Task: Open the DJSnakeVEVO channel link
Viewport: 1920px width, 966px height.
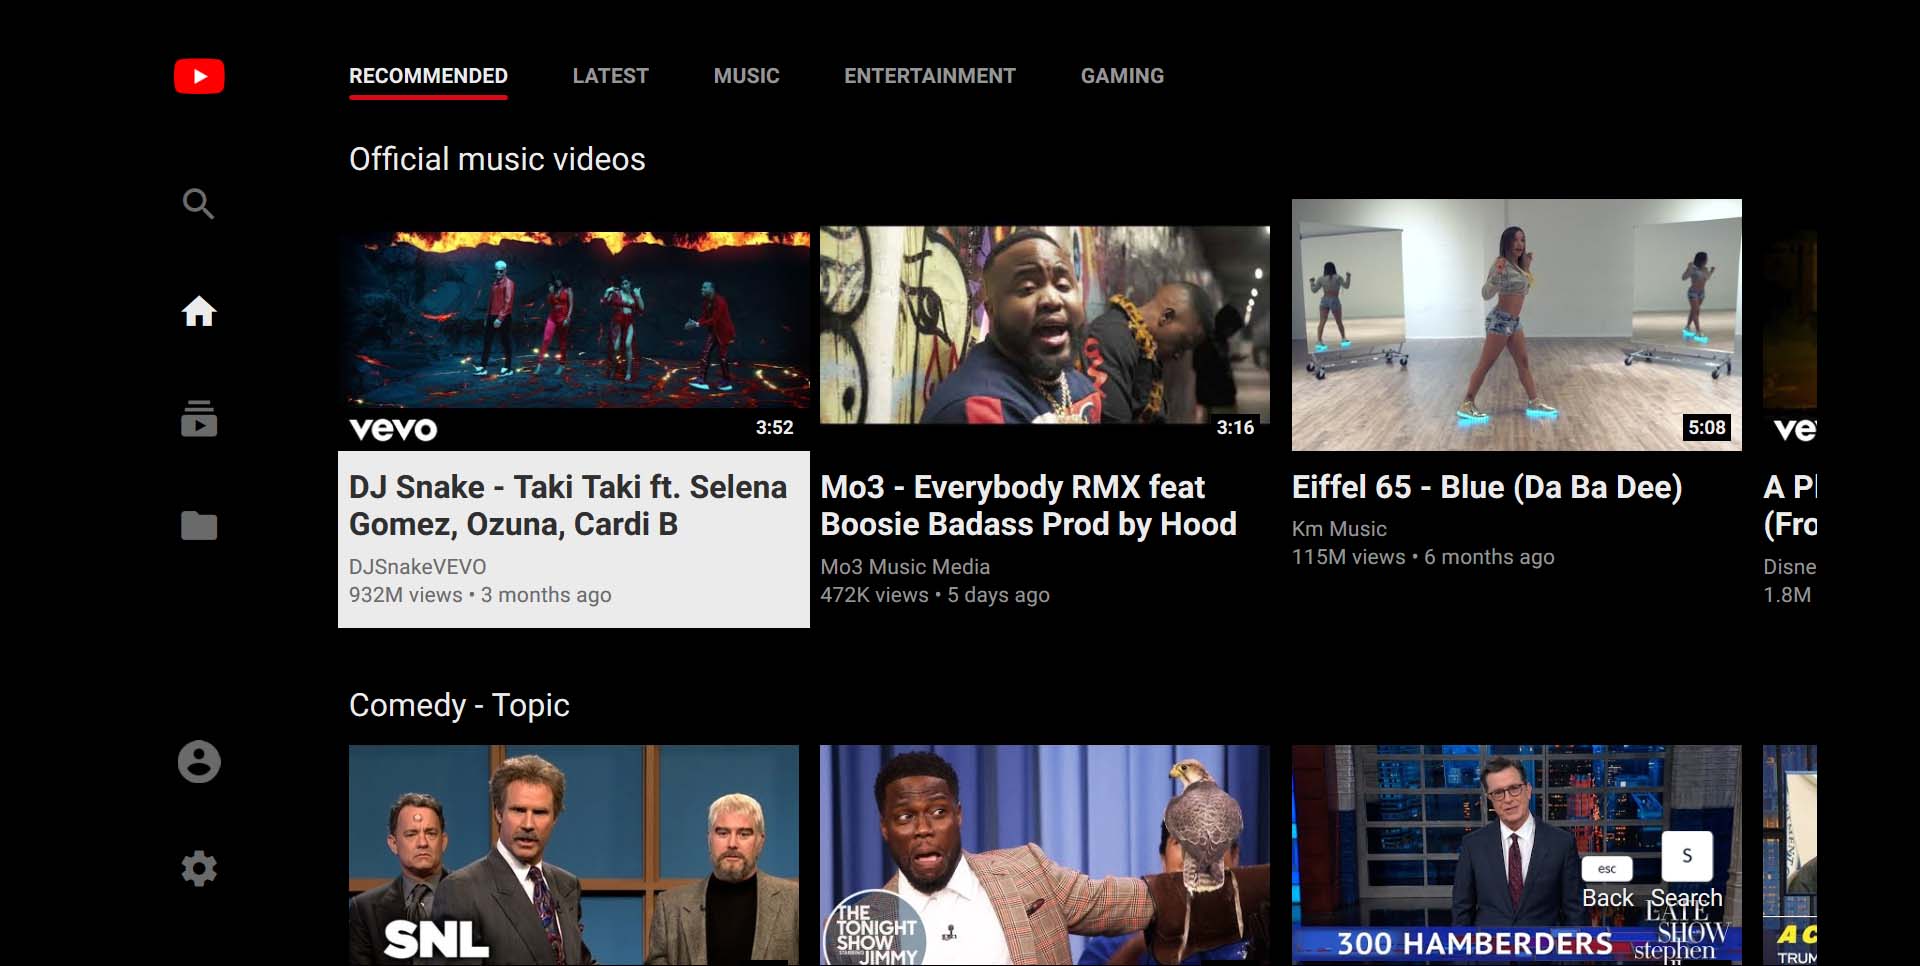Action: (x=416, y=566)
